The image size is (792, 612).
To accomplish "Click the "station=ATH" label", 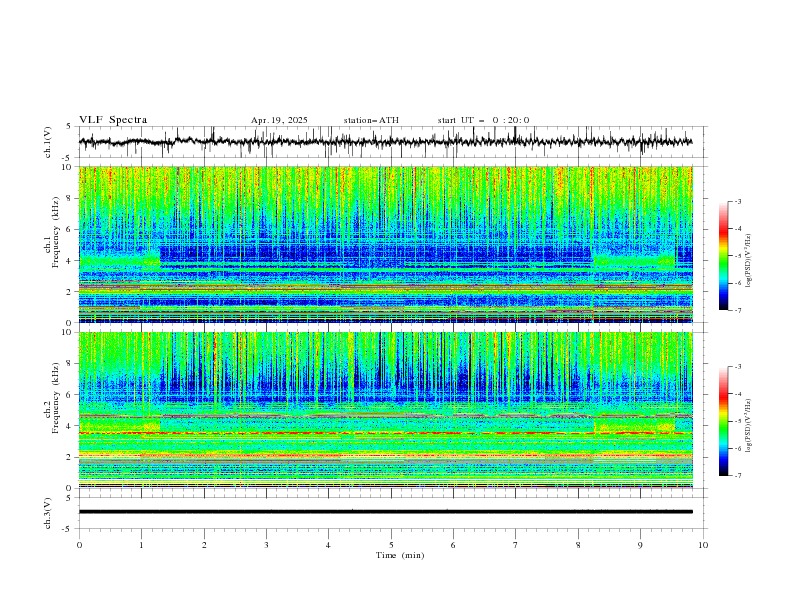I will coord(371,120).
